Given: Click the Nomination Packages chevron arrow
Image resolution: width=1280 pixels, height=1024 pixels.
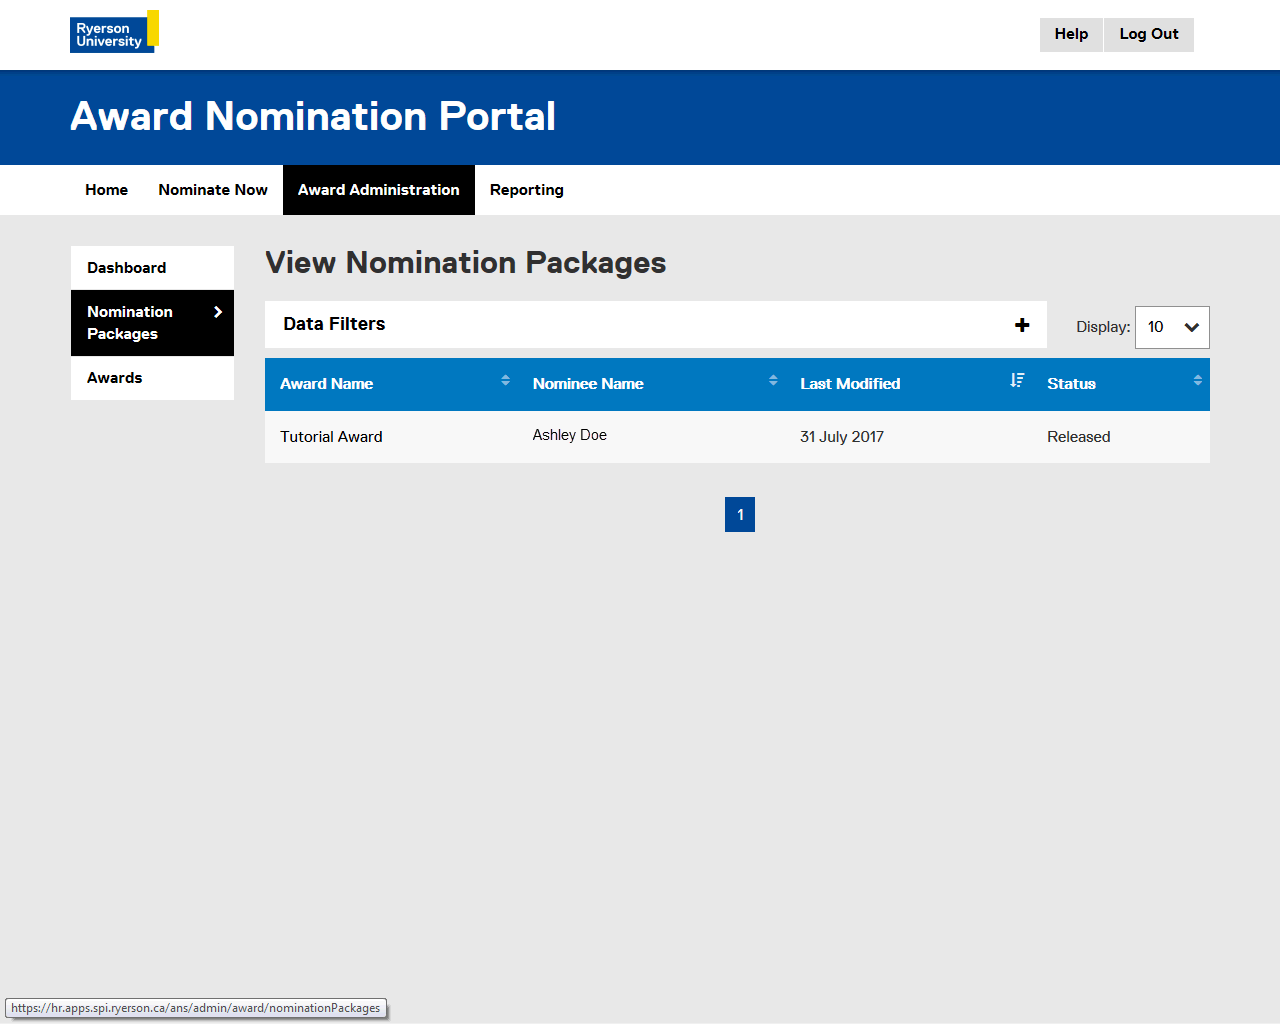Looking at the screenshot, I should click(218, 312).
